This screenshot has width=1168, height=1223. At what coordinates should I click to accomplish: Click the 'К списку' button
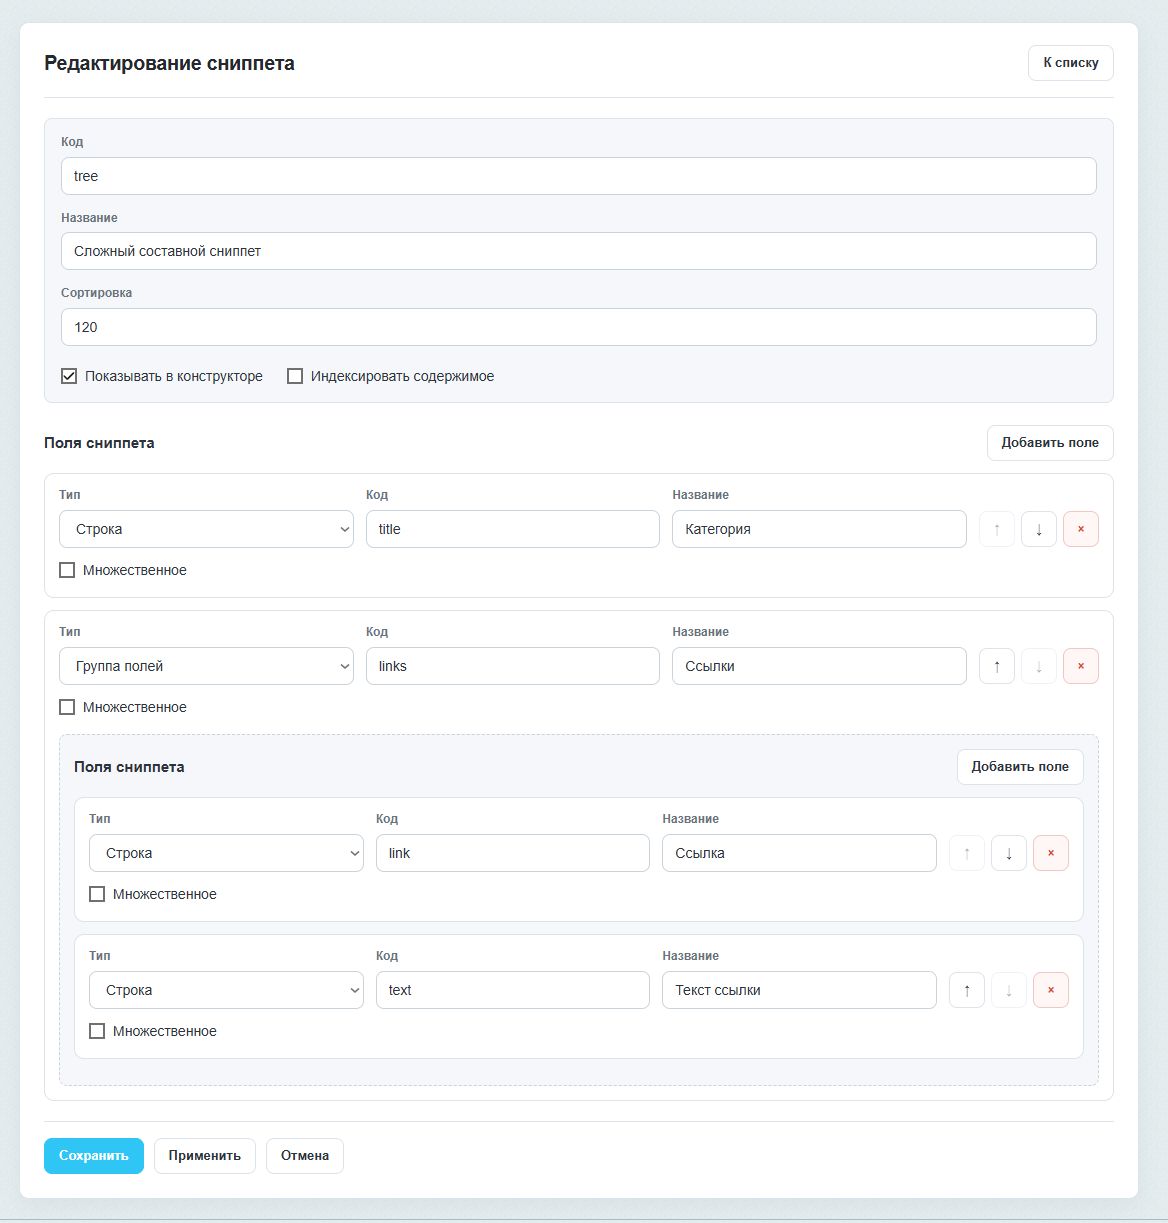pos(1071,62)
